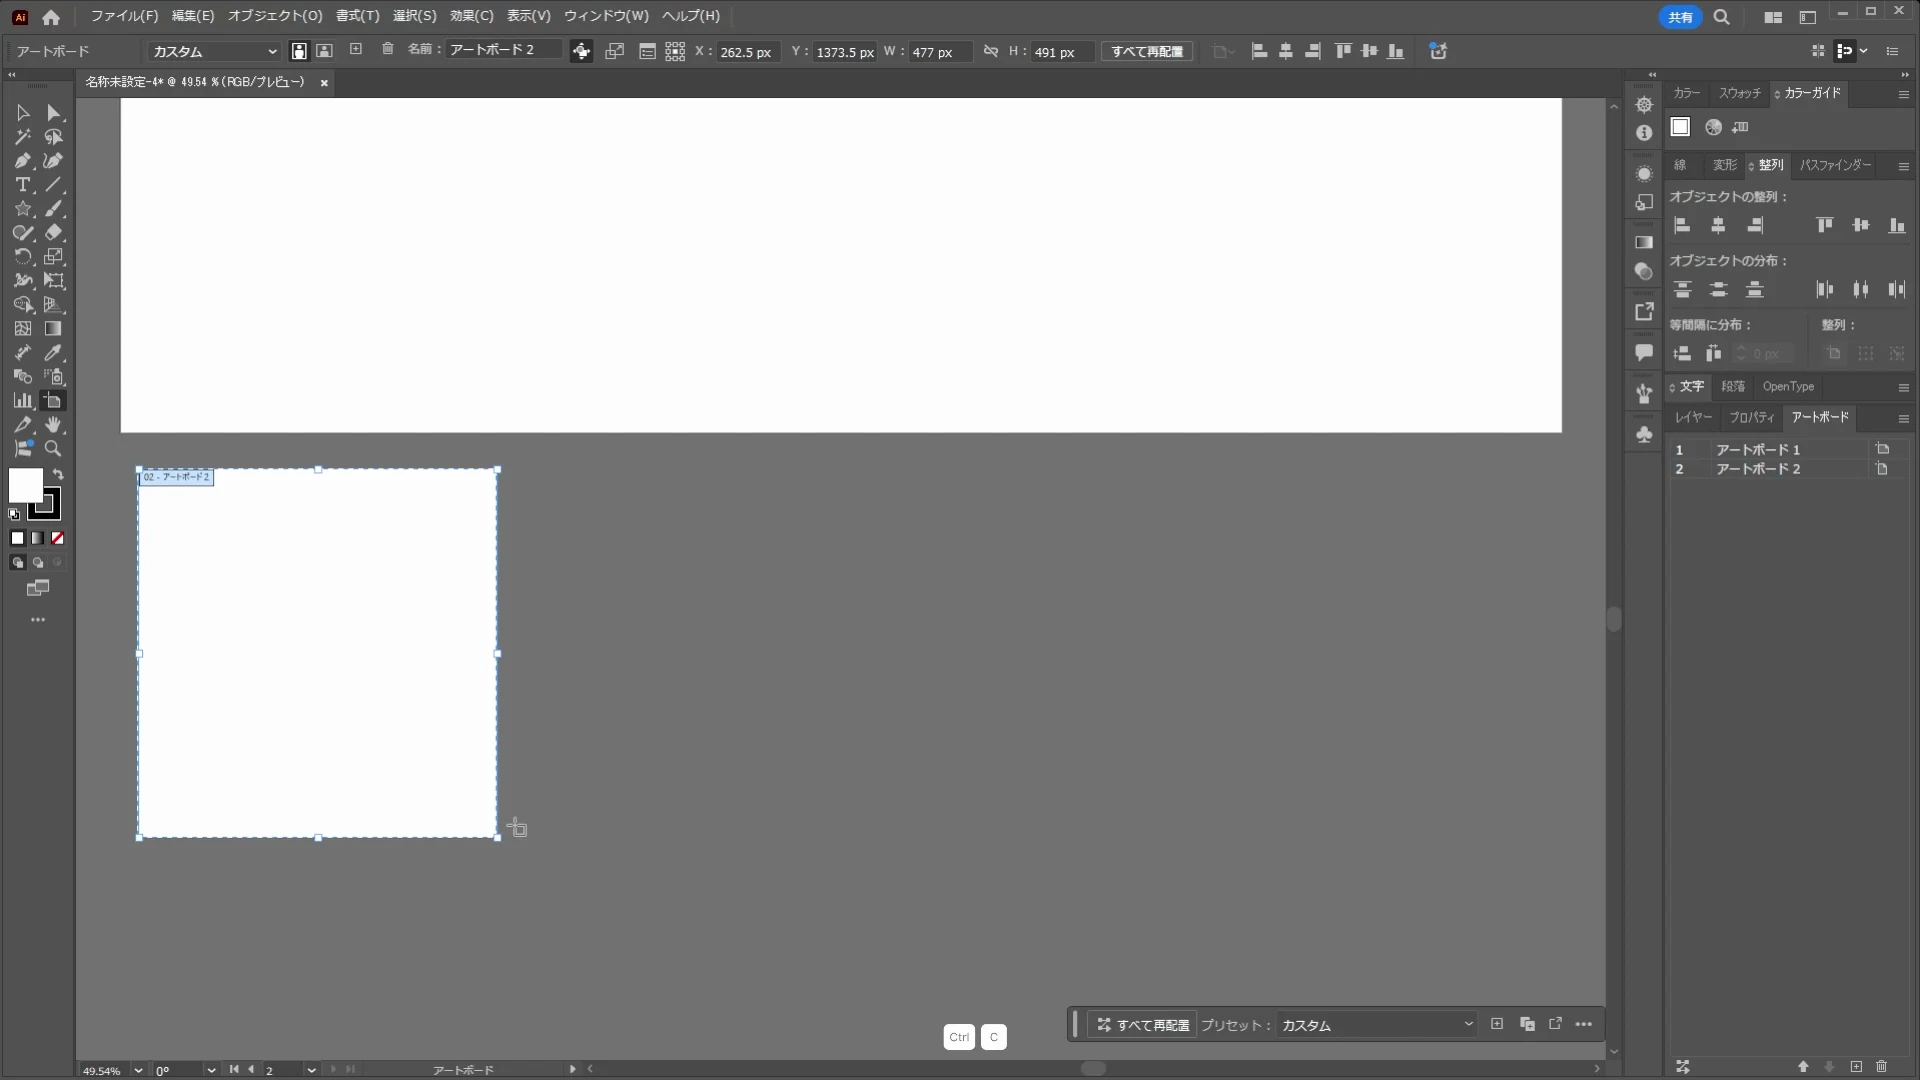
Task: Pick the Rotate tool
Action: [x=22, y=257]
